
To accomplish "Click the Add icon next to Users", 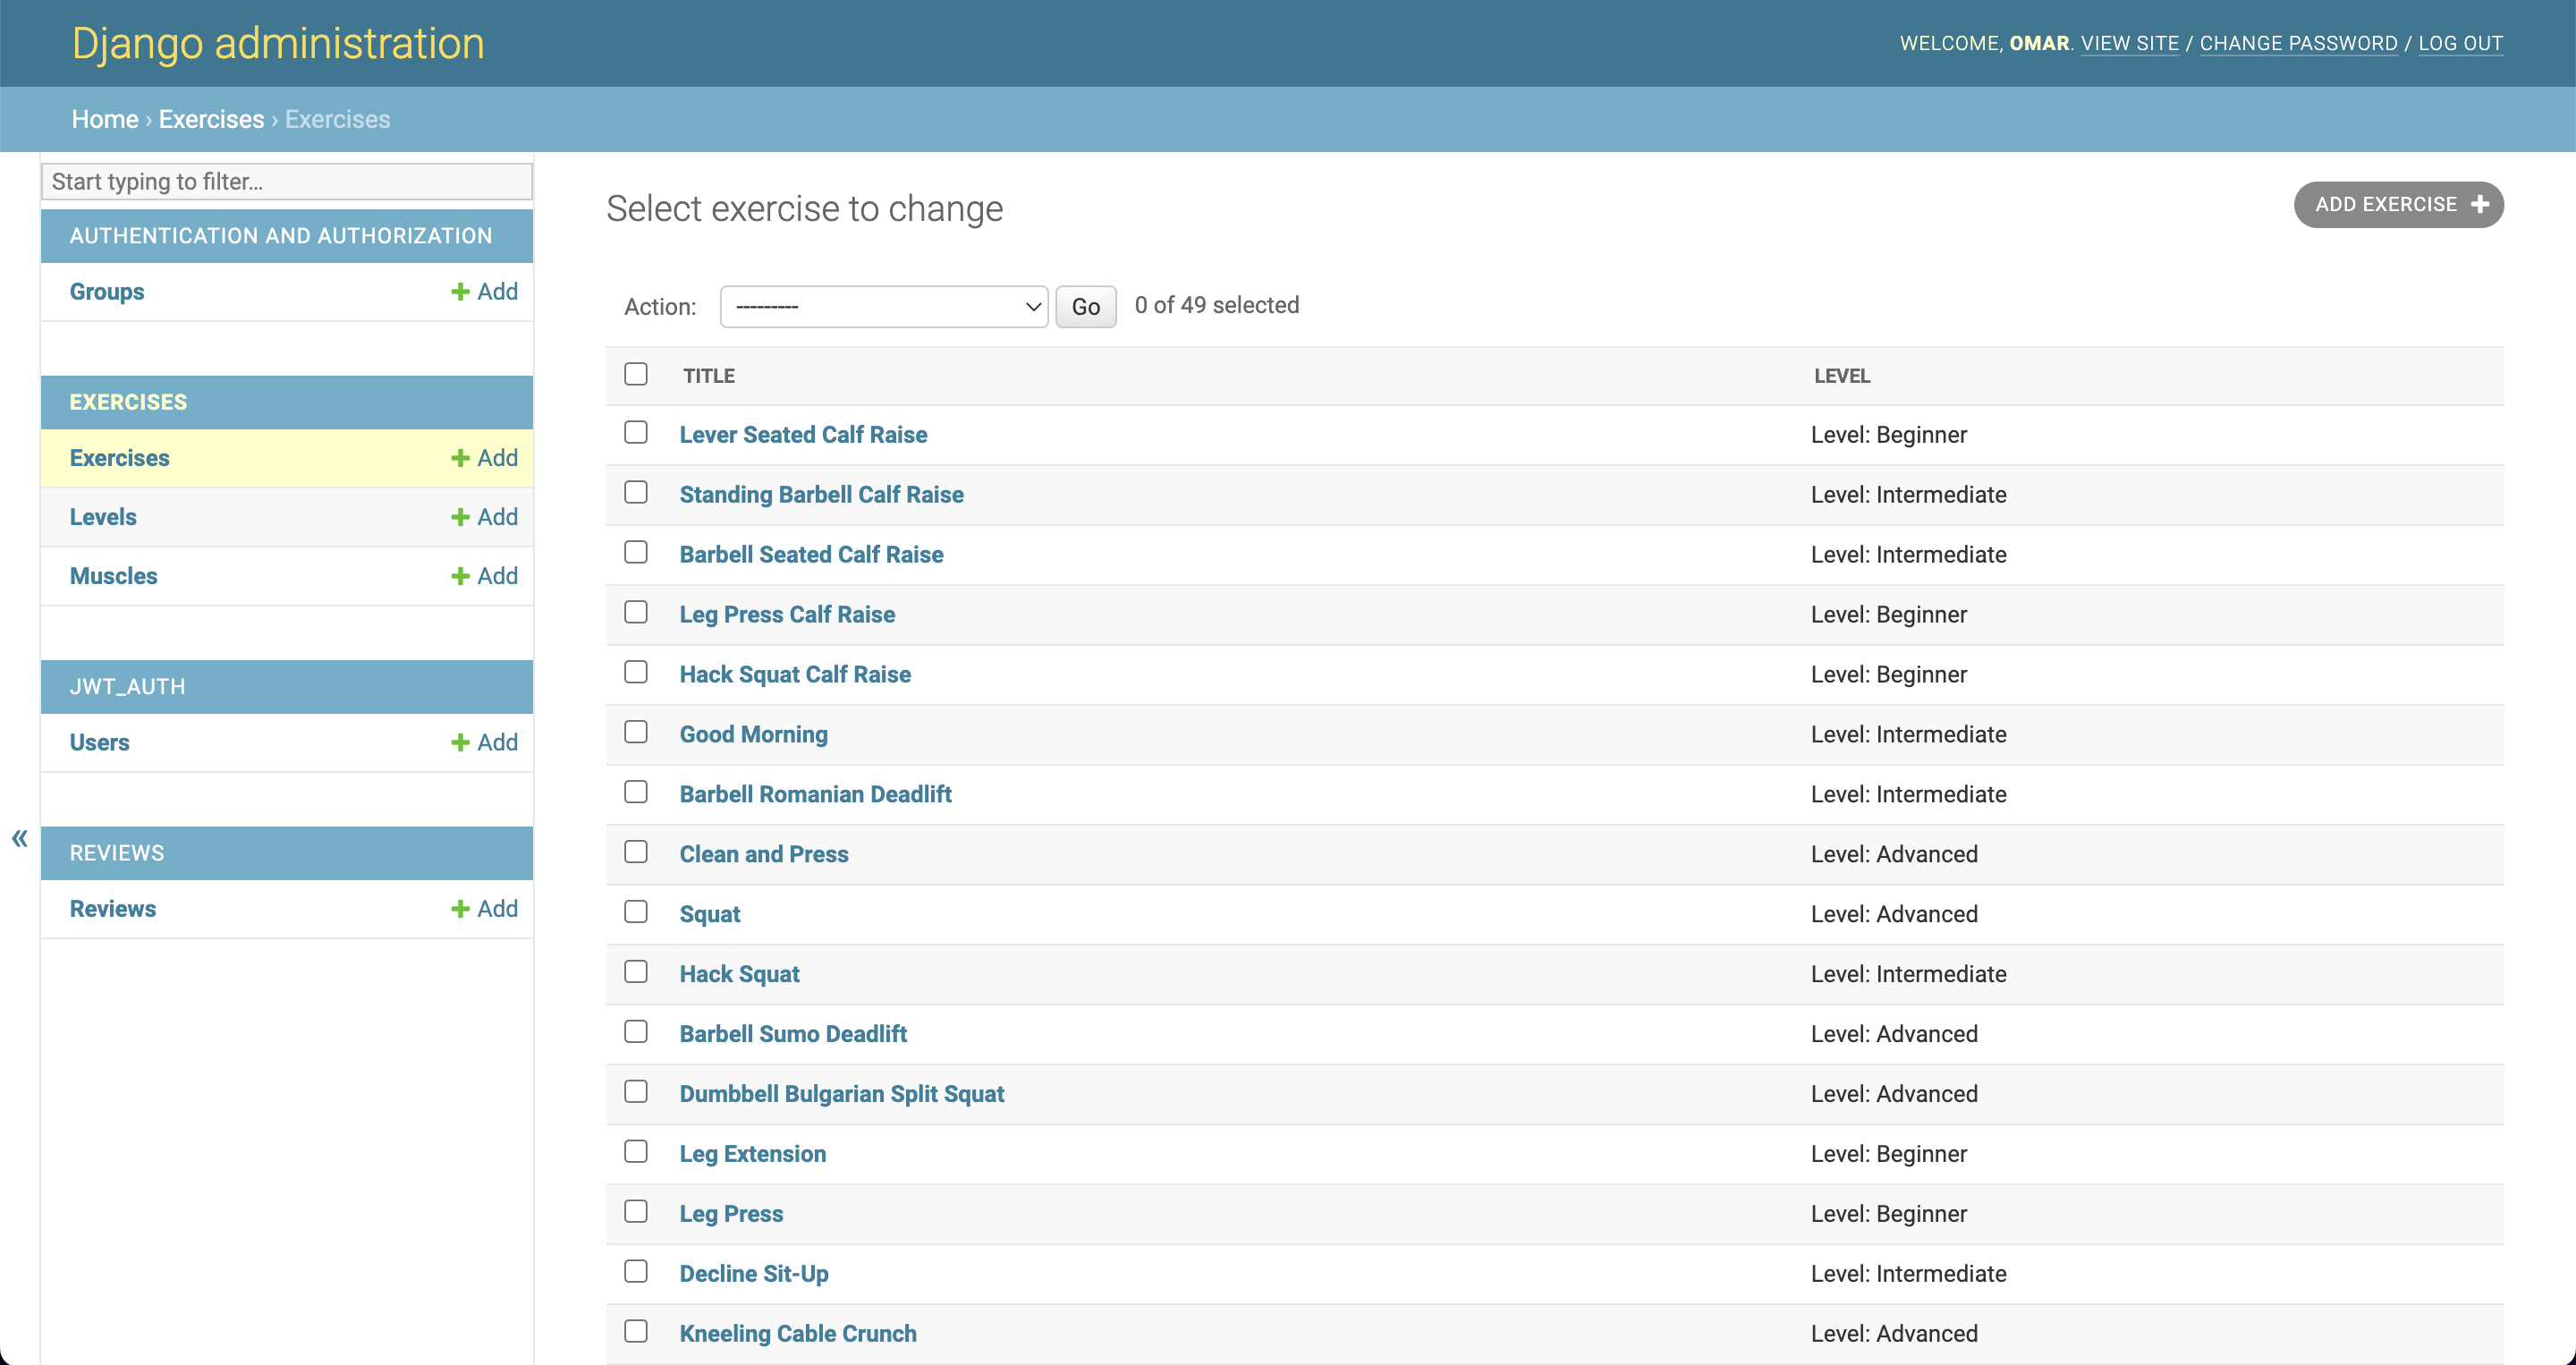I will point(459,741).
